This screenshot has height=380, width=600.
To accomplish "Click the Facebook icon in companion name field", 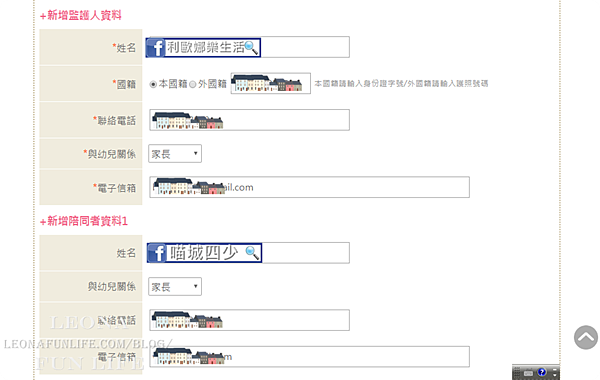I will point(157,253).
